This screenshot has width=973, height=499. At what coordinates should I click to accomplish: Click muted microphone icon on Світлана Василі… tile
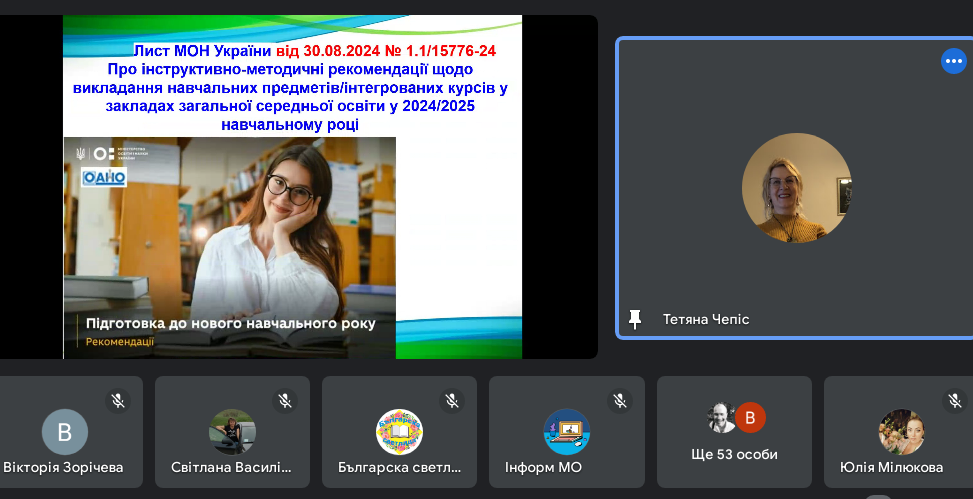click(x=285, y=401)
